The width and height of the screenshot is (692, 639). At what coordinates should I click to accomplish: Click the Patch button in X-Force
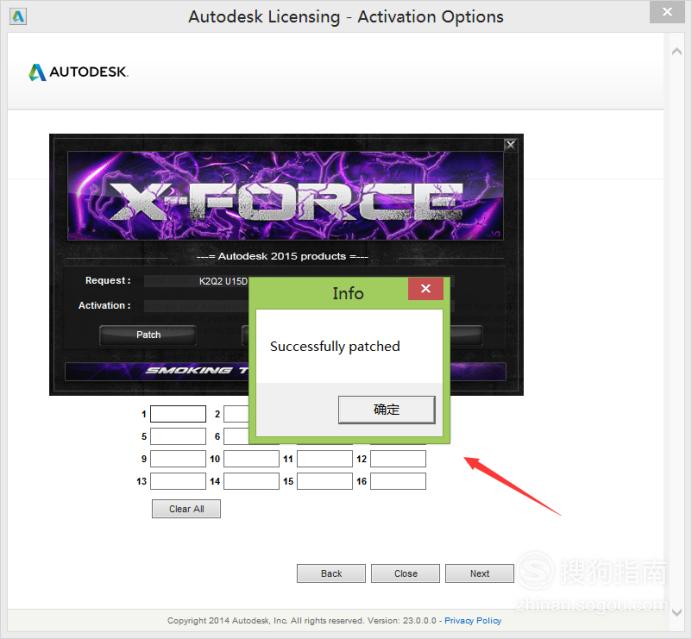pos(148,335)
